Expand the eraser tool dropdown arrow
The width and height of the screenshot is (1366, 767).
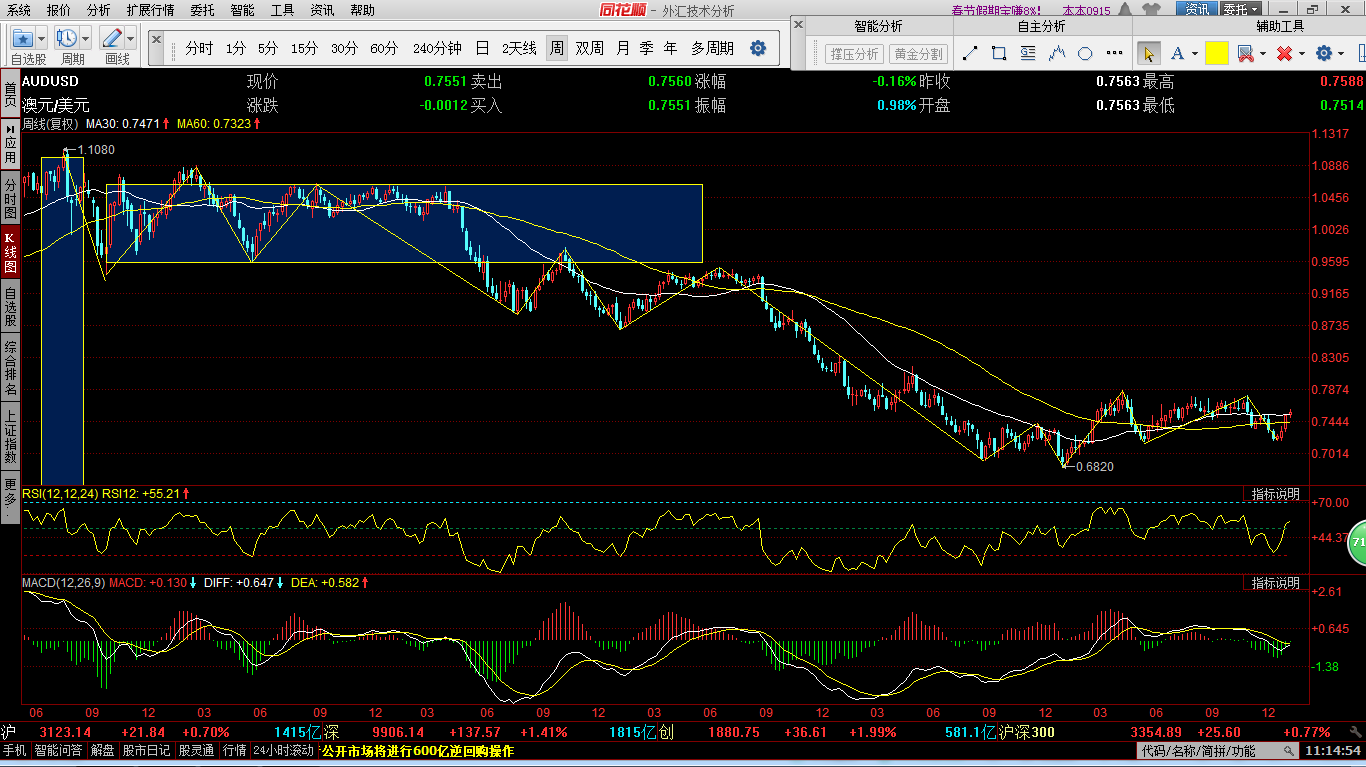[1263, 53]
